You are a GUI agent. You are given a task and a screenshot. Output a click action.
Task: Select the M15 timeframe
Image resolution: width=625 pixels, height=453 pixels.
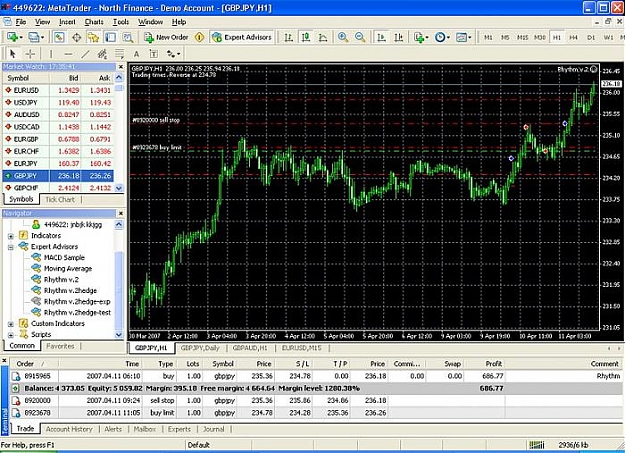tap(522, 37)
